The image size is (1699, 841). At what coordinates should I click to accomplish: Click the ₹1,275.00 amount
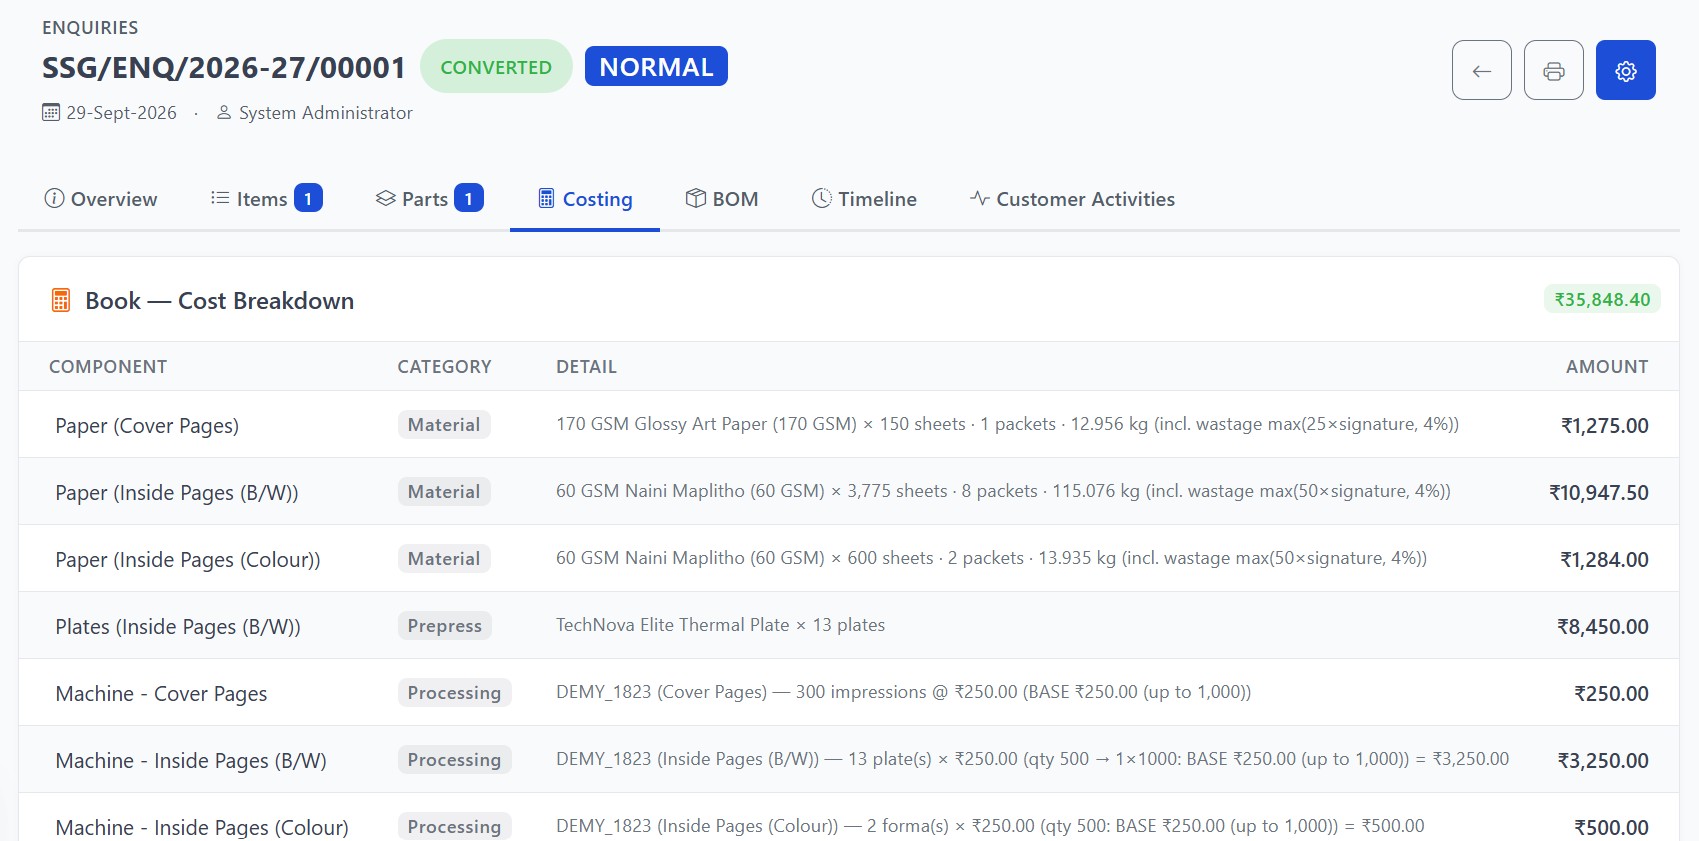pos(1605,425)
